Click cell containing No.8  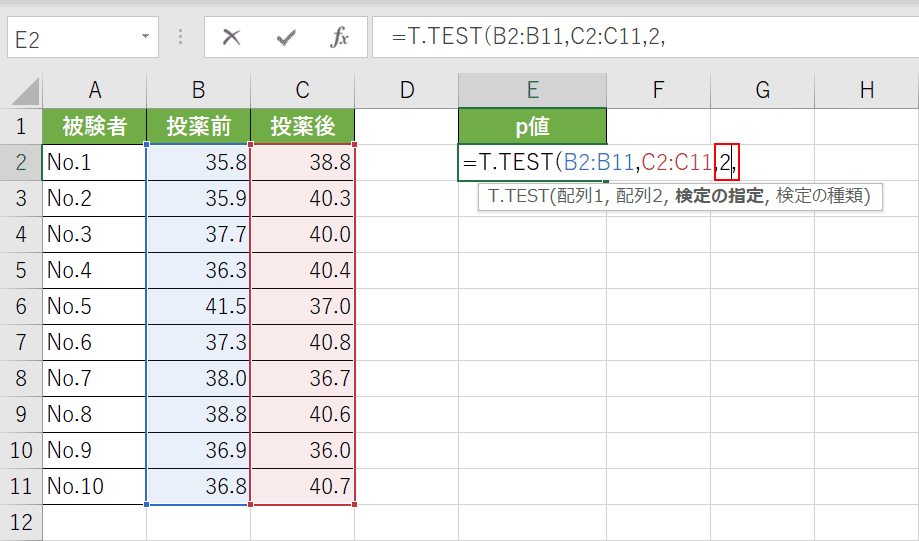tap(94, 414)
